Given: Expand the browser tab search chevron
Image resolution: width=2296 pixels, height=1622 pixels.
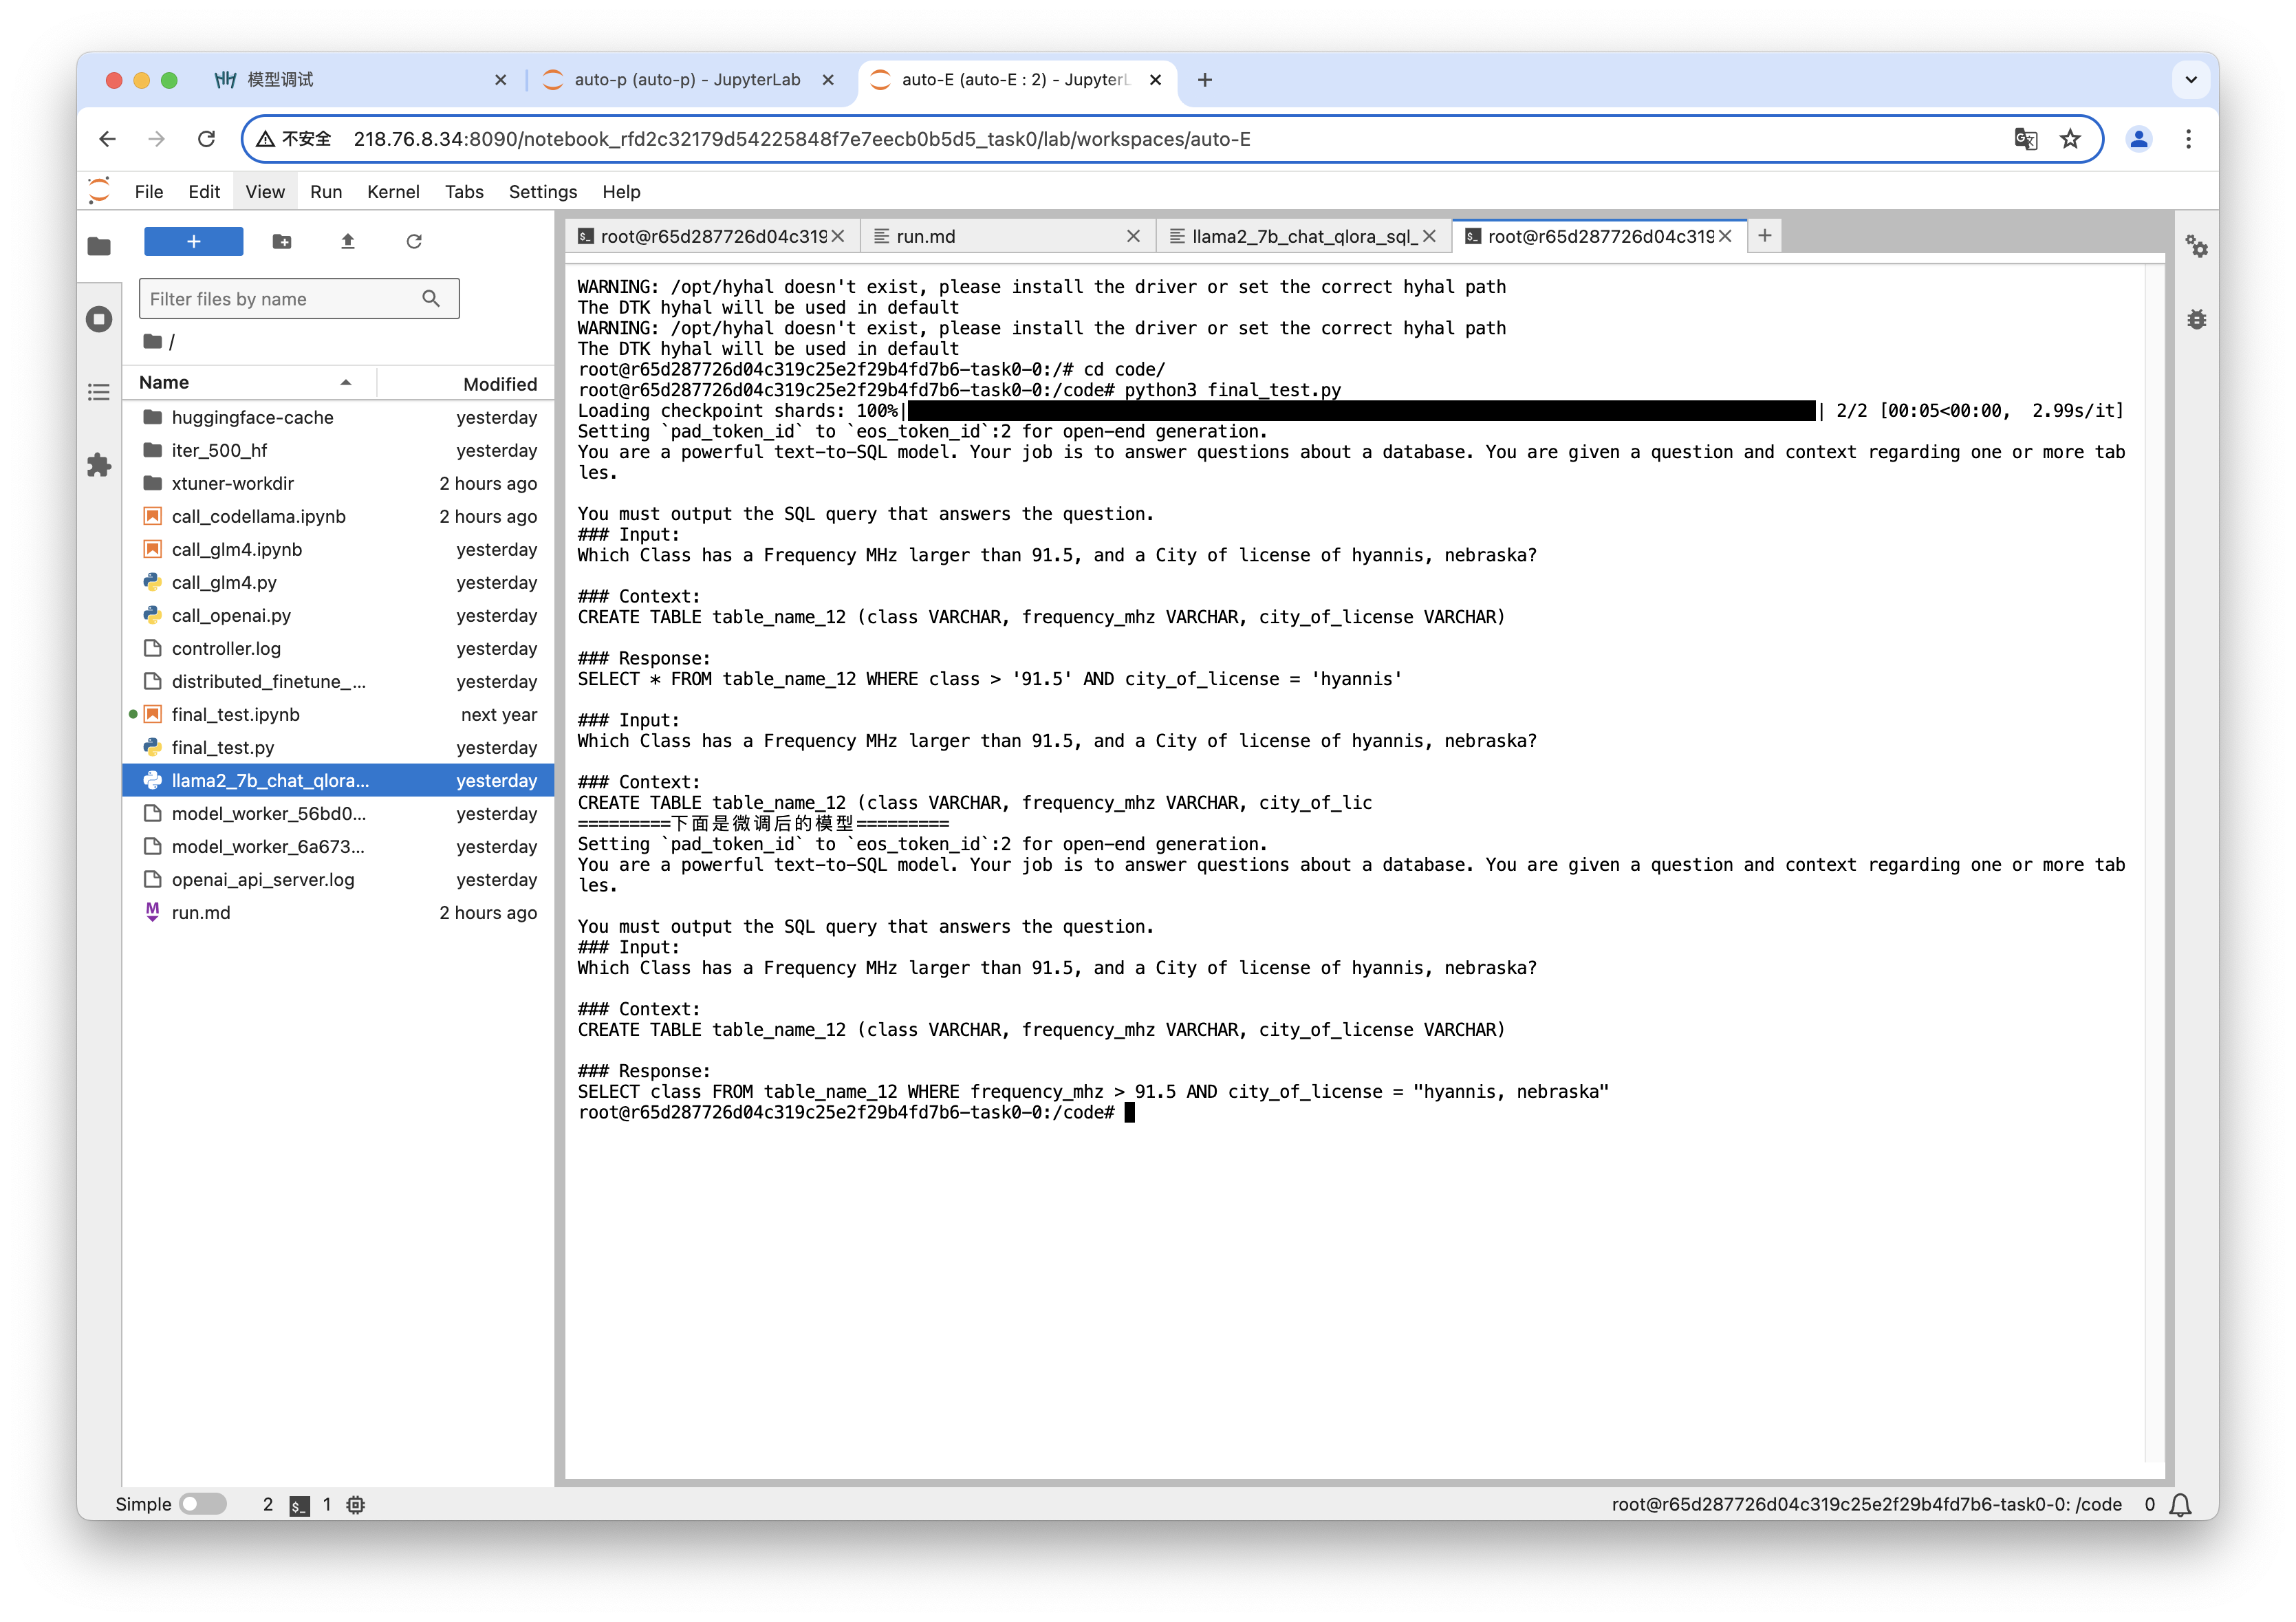Looking at the screenshot, I should tap(2190, 80).
